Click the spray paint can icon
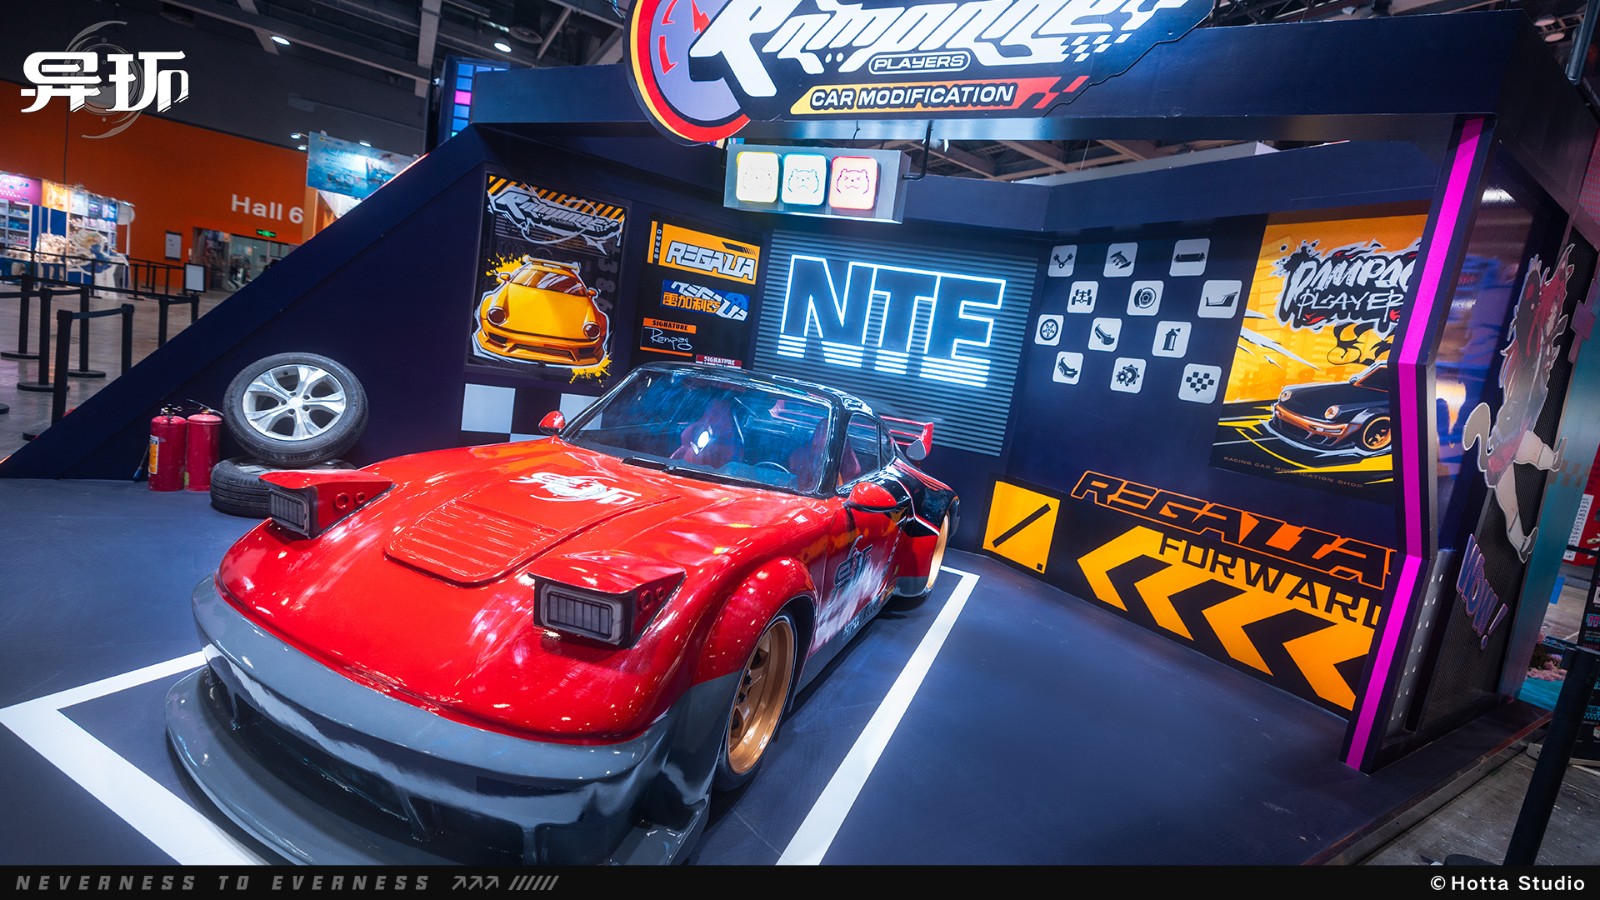 click(1170, 340)
